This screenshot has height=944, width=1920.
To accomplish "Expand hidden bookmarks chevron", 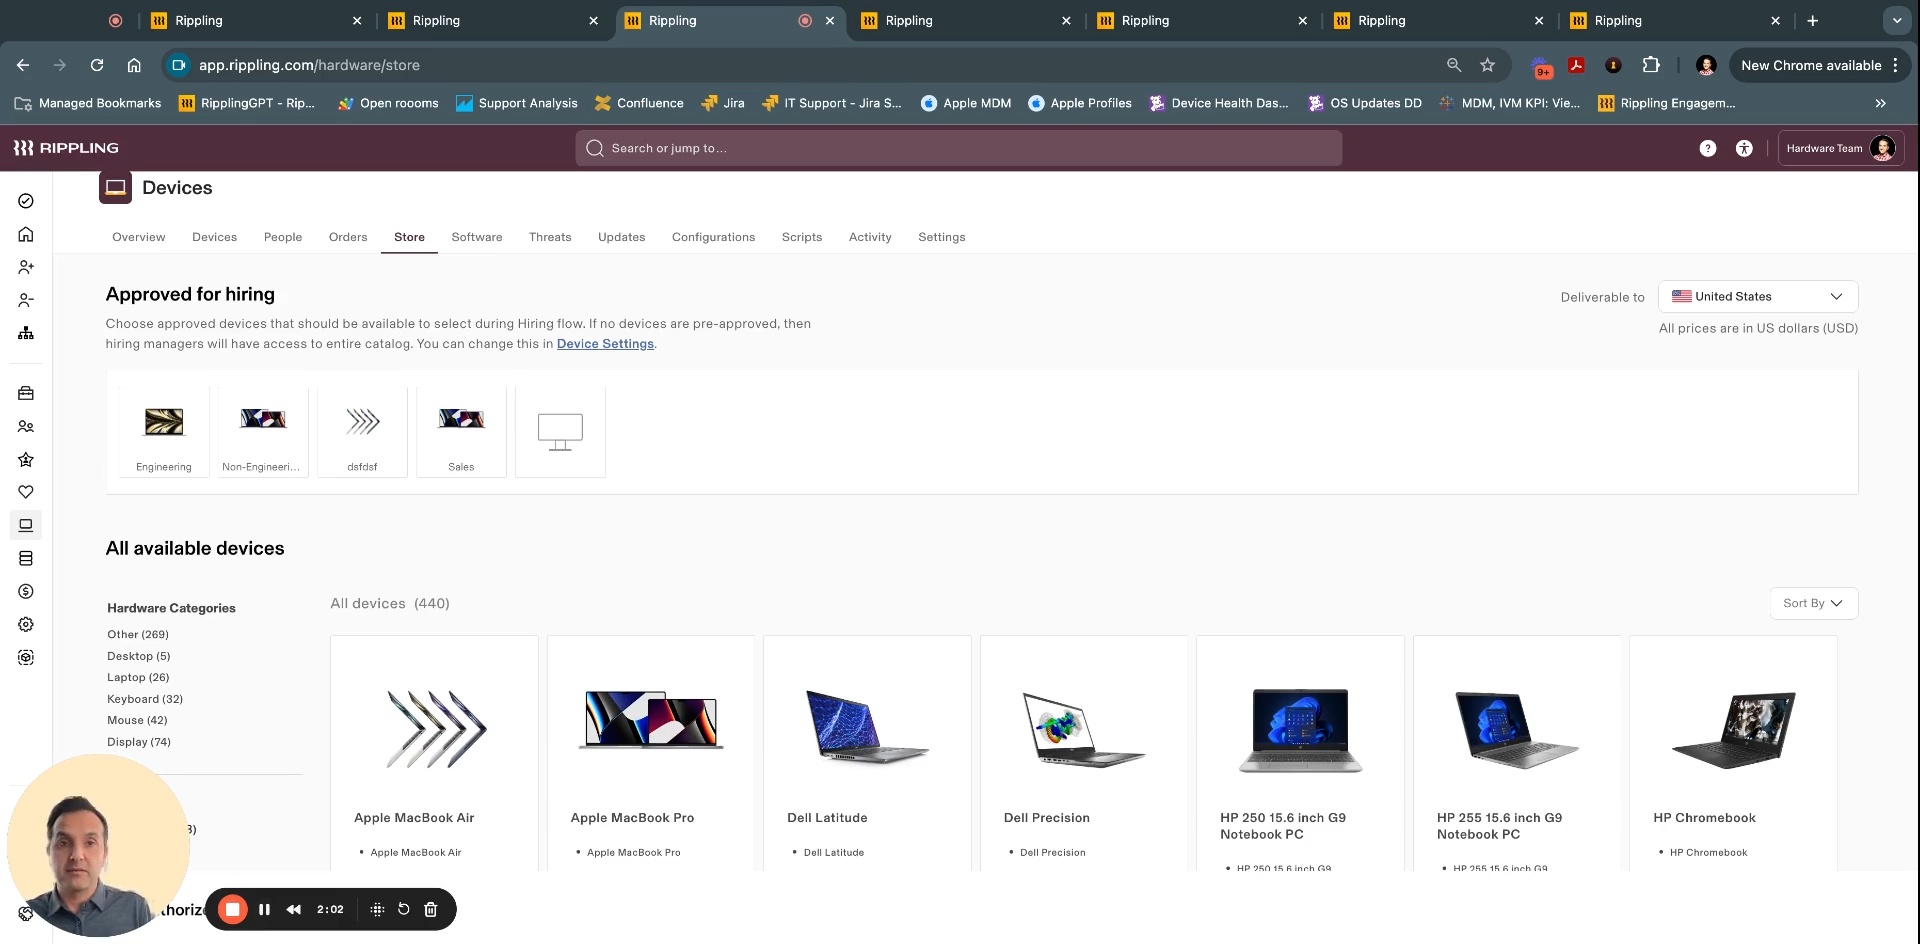I will click(x=1880, y=103).
